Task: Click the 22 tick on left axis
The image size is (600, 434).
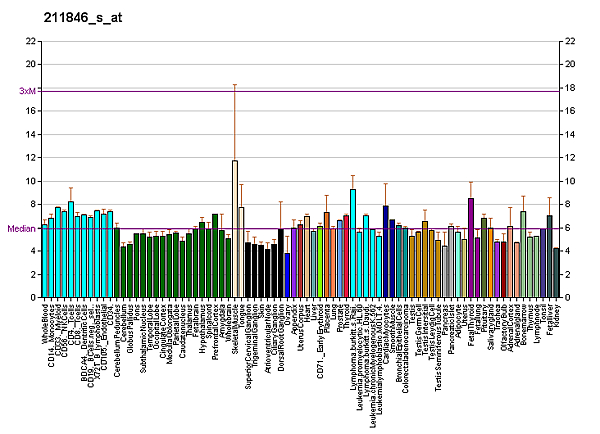Action: point(32,41)
